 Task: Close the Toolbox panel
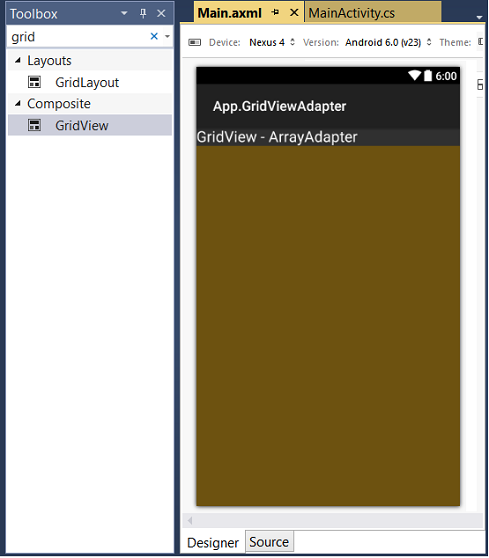click(161, 14)
